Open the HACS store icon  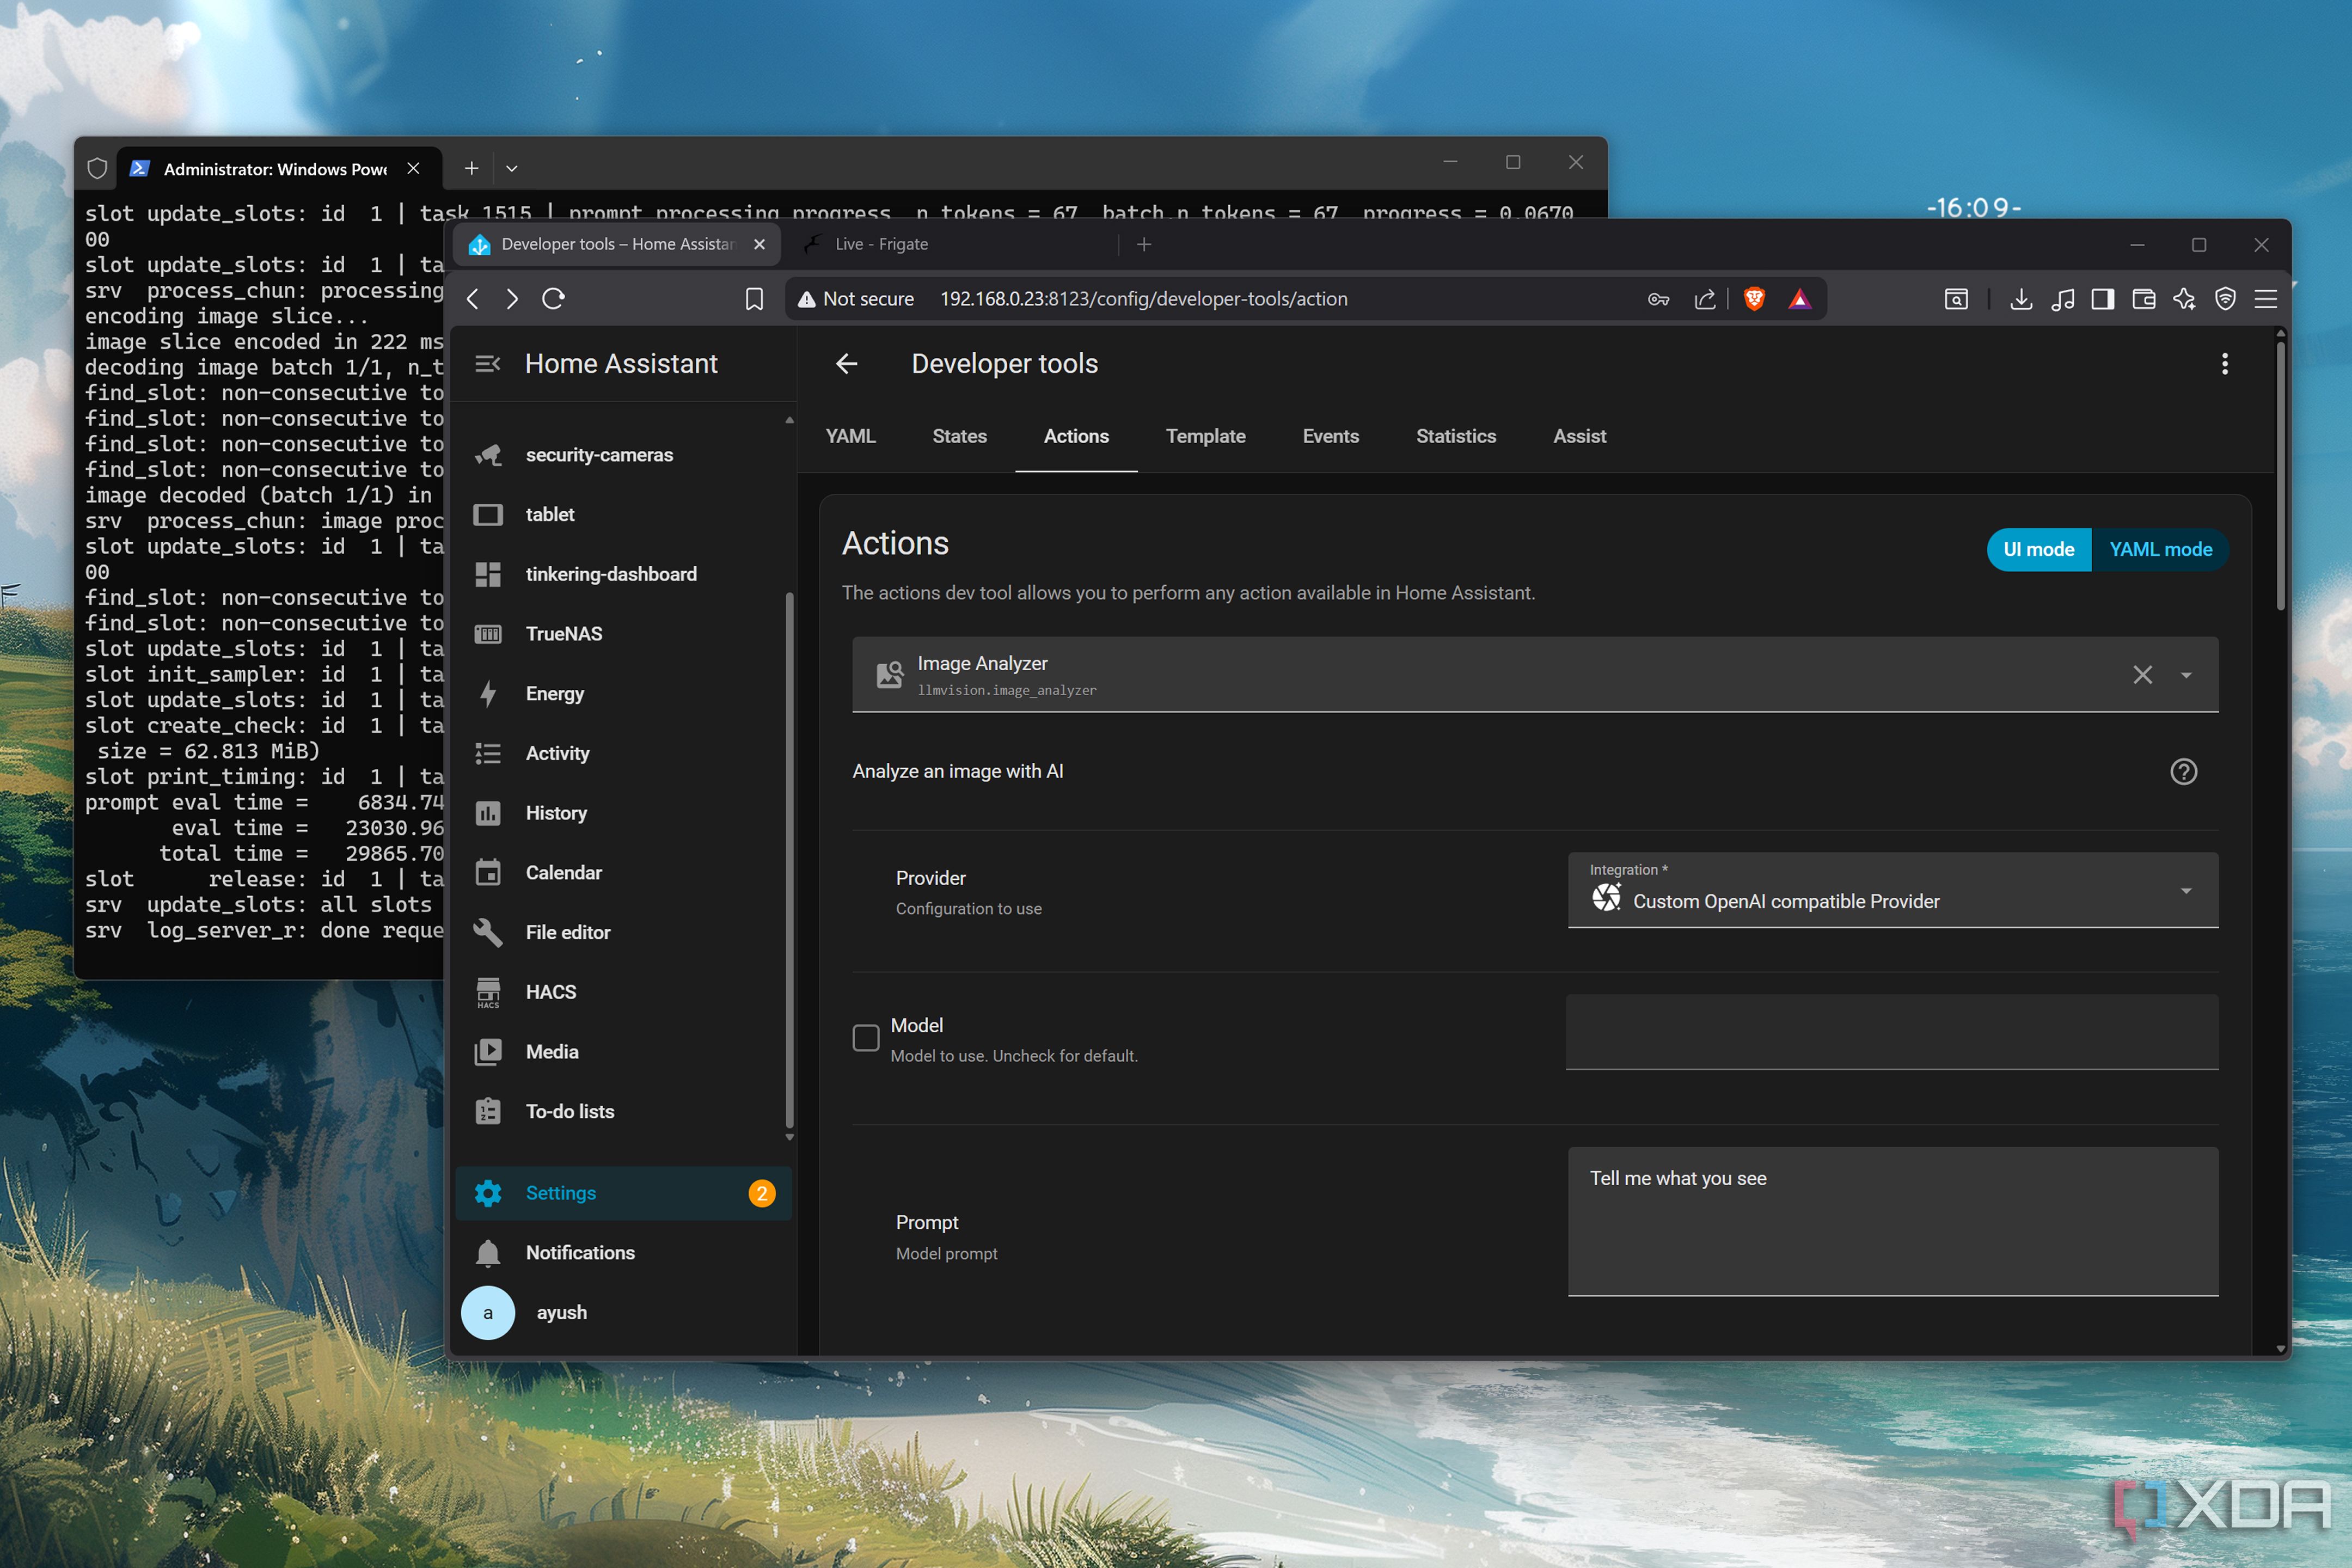[x=488, y=992]
